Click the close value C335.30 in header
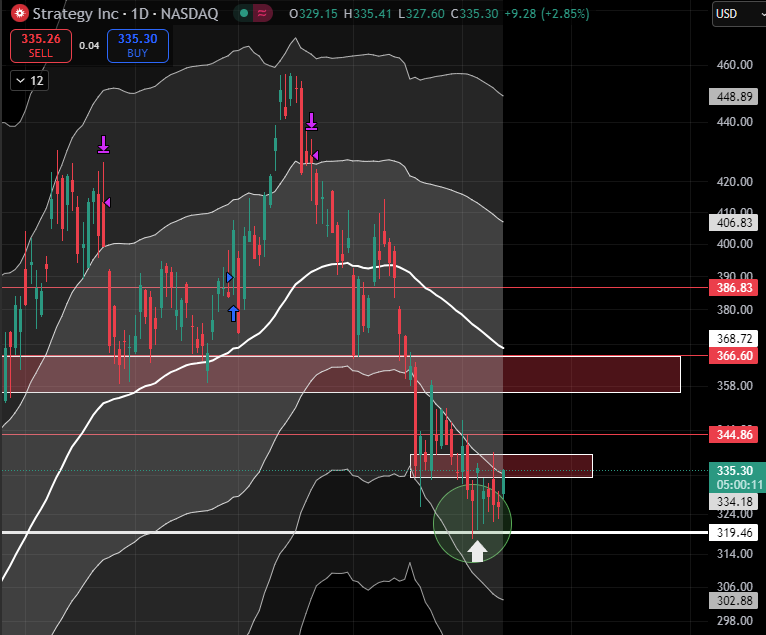This screenshot has height=635, width=766. coord(474,14)
